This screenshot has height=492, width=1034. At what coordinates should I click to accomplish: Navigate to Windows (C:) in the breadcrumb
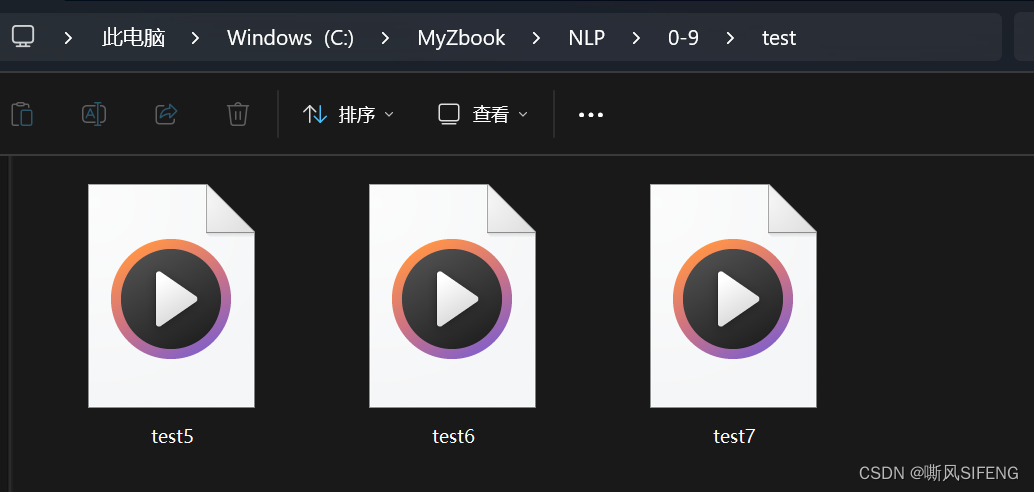pos(290,38)
